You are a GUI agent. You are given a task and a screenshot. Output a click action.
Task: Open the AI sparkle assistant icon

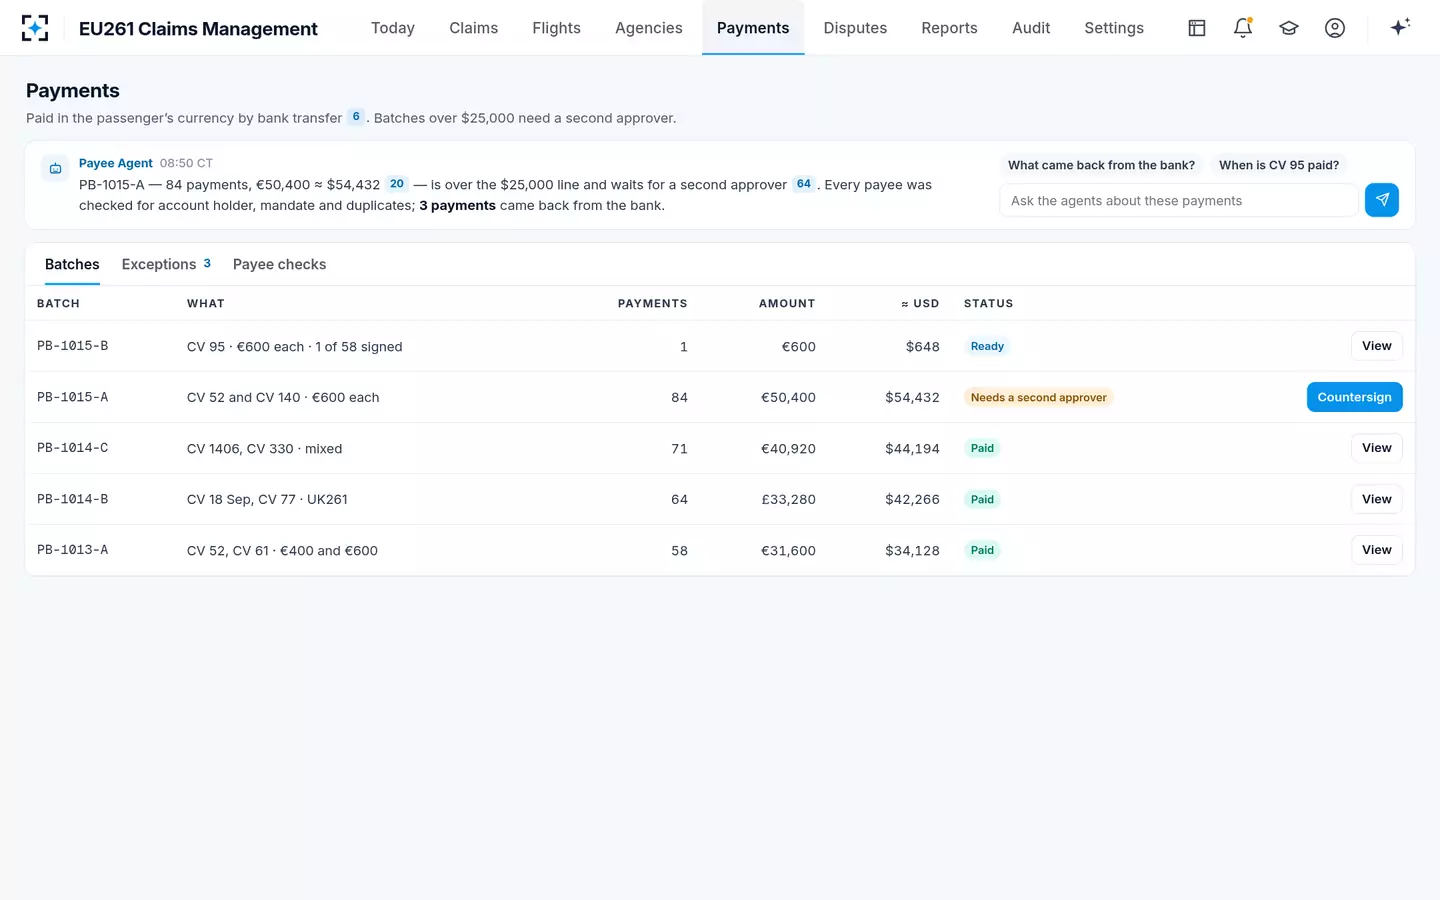(1400, 27)
